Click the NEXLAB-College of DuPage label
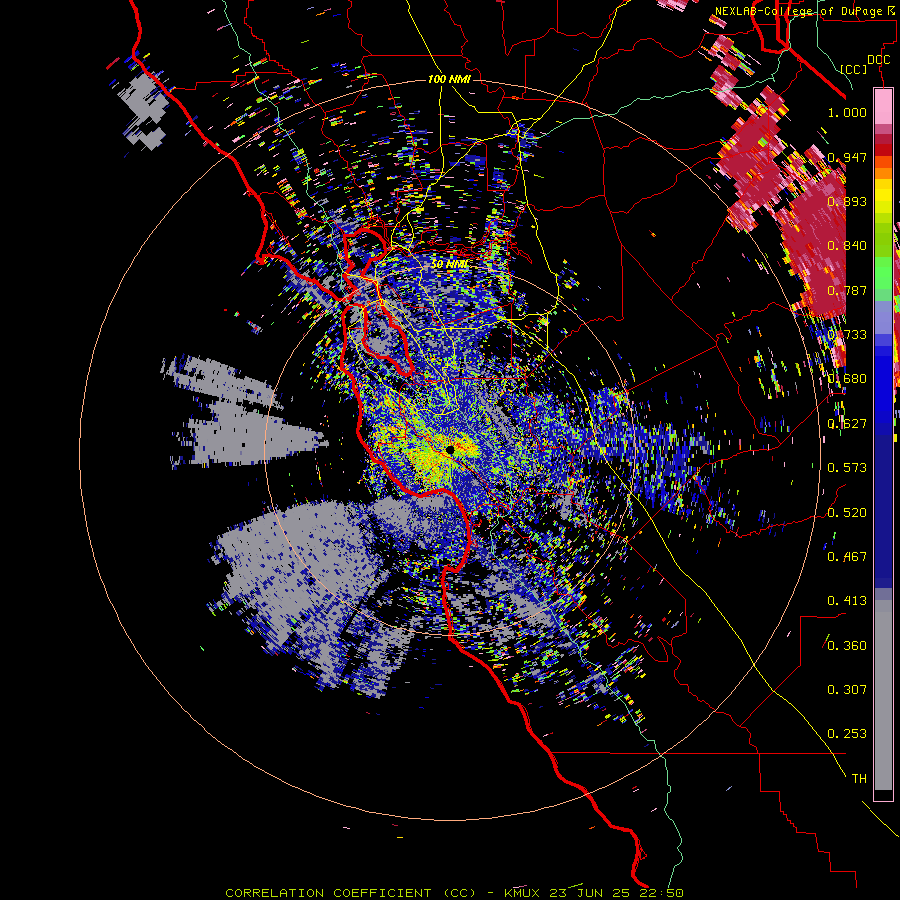The height and width of the screenshot is (900, 900). (799, 11)
